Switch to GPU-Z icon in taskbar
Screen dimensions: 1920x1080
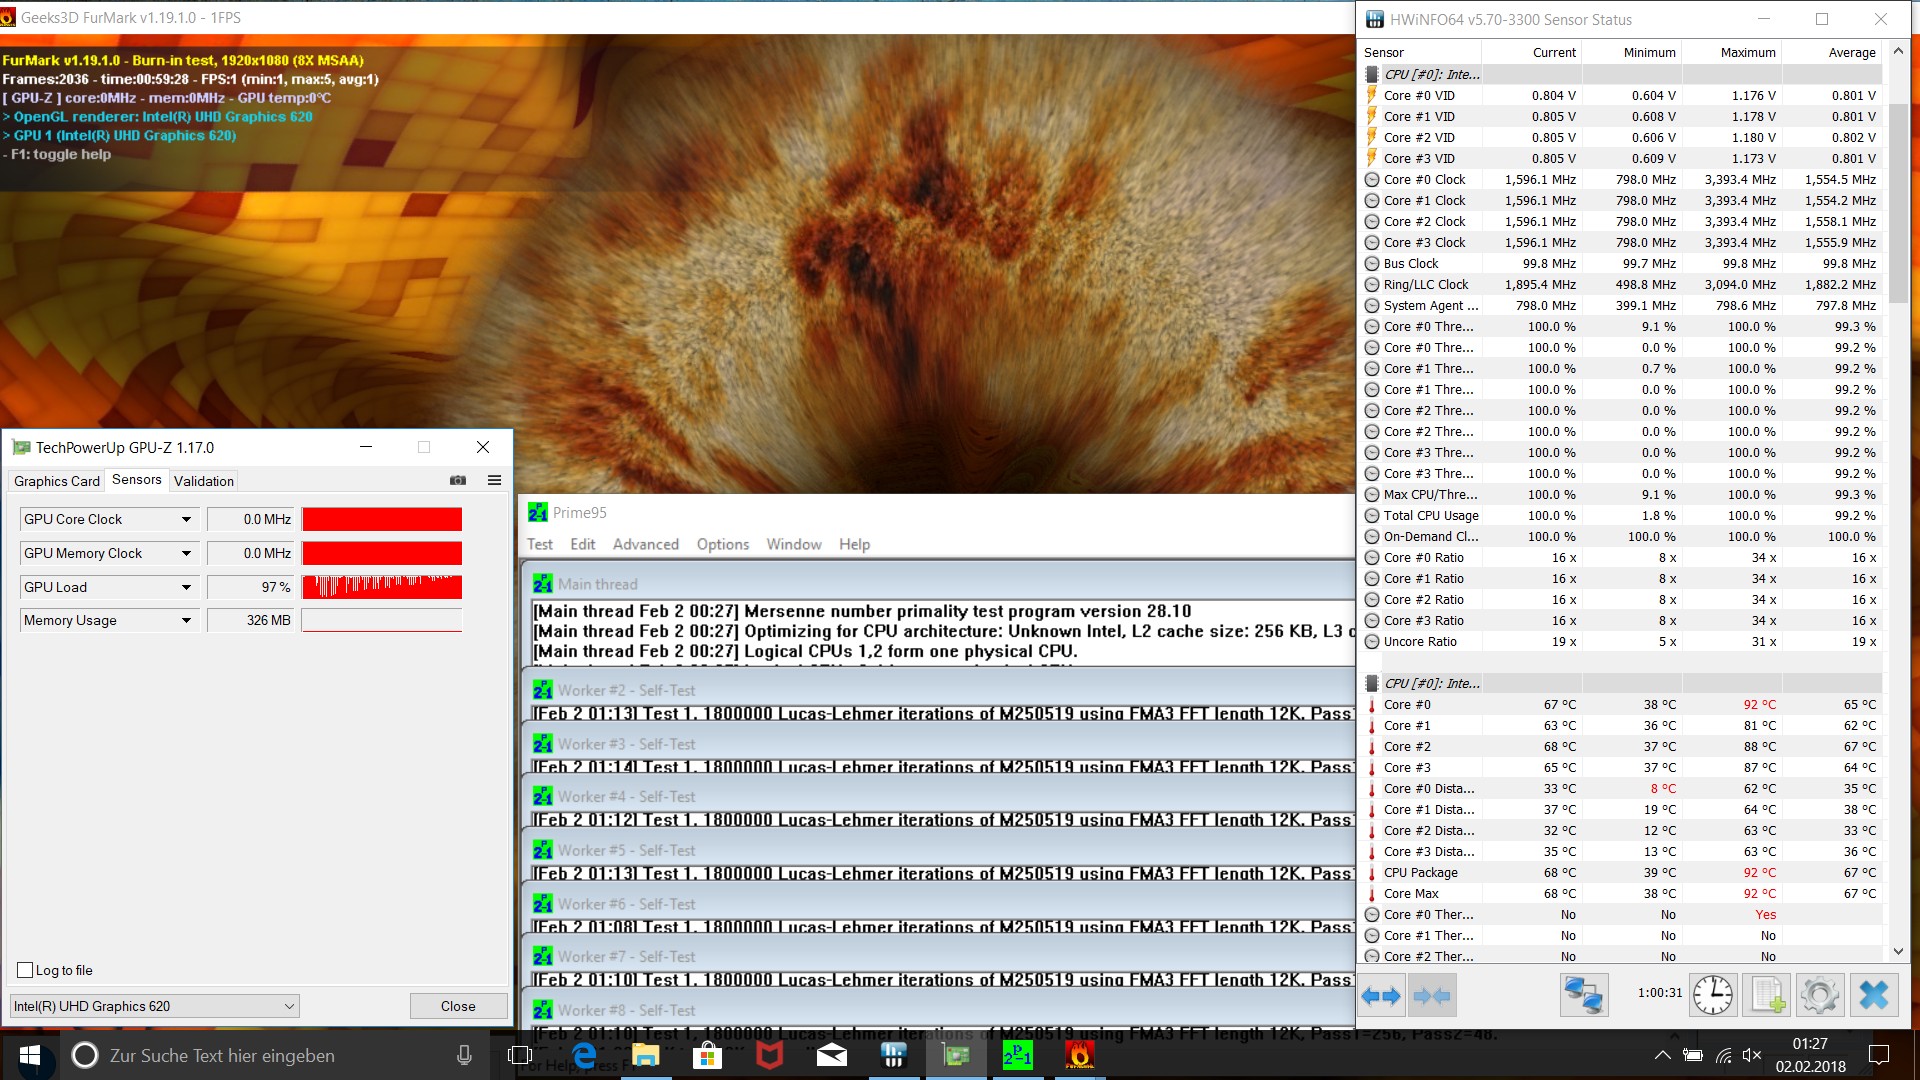point(956,1055)
